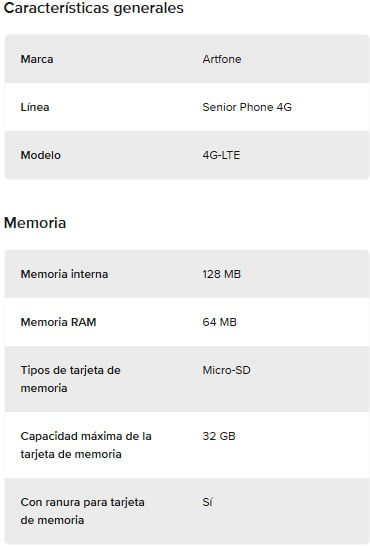
Task: Select the Memoria RAM label
Action: (58, 322)
